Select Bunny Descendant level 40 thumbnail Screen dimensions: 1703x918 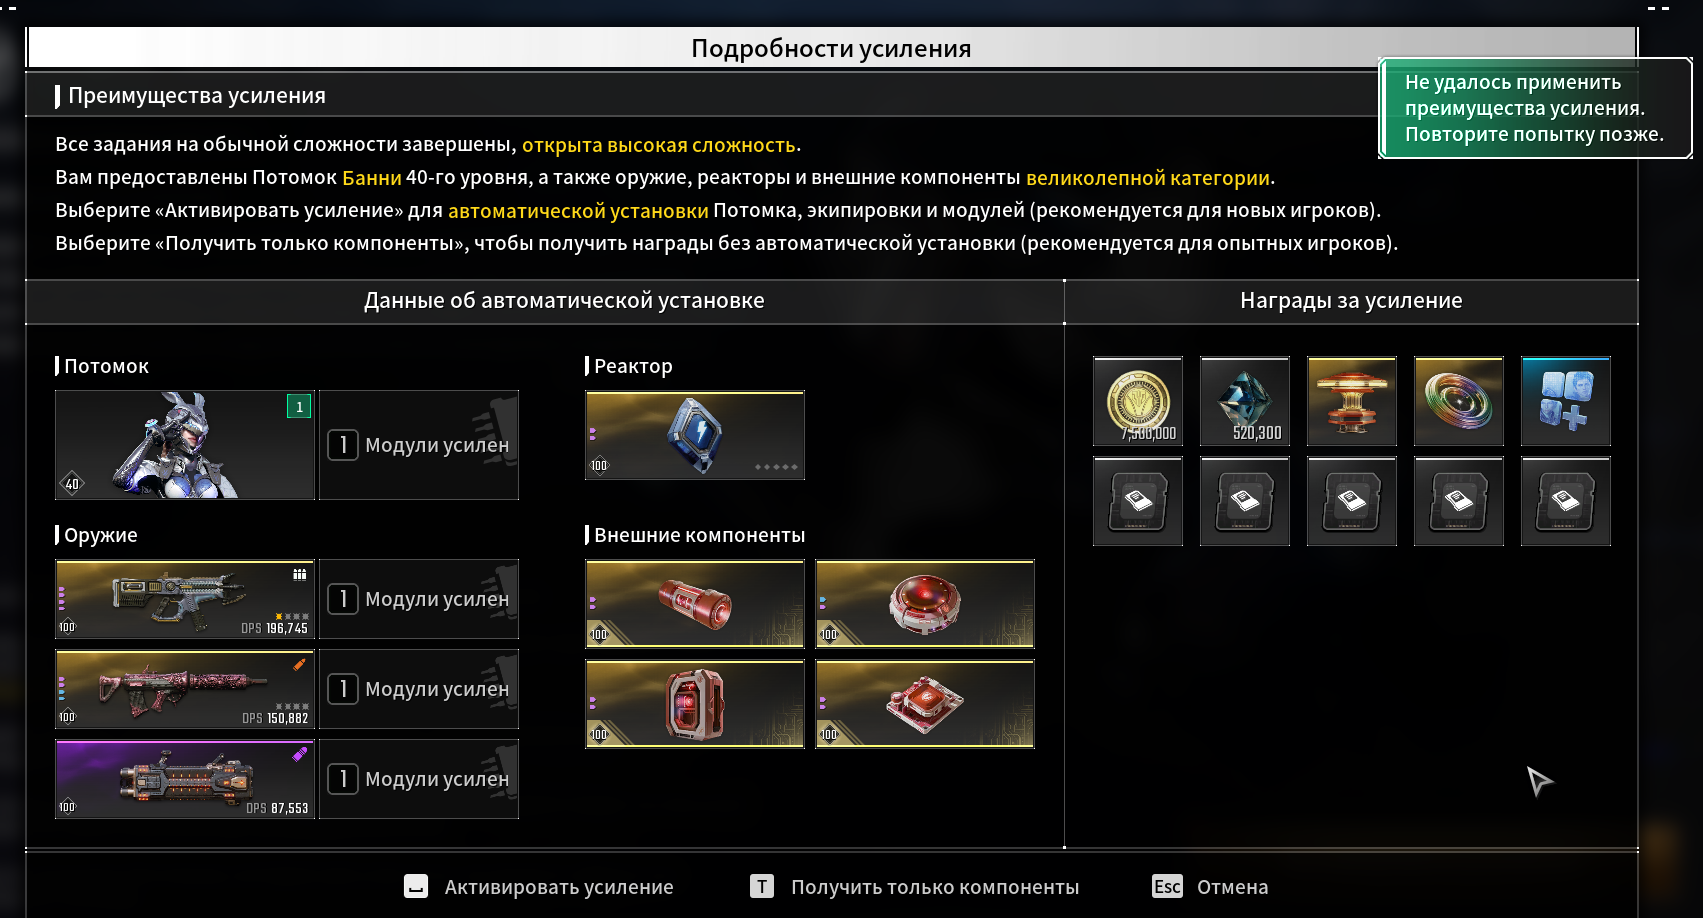coord(185,445)
